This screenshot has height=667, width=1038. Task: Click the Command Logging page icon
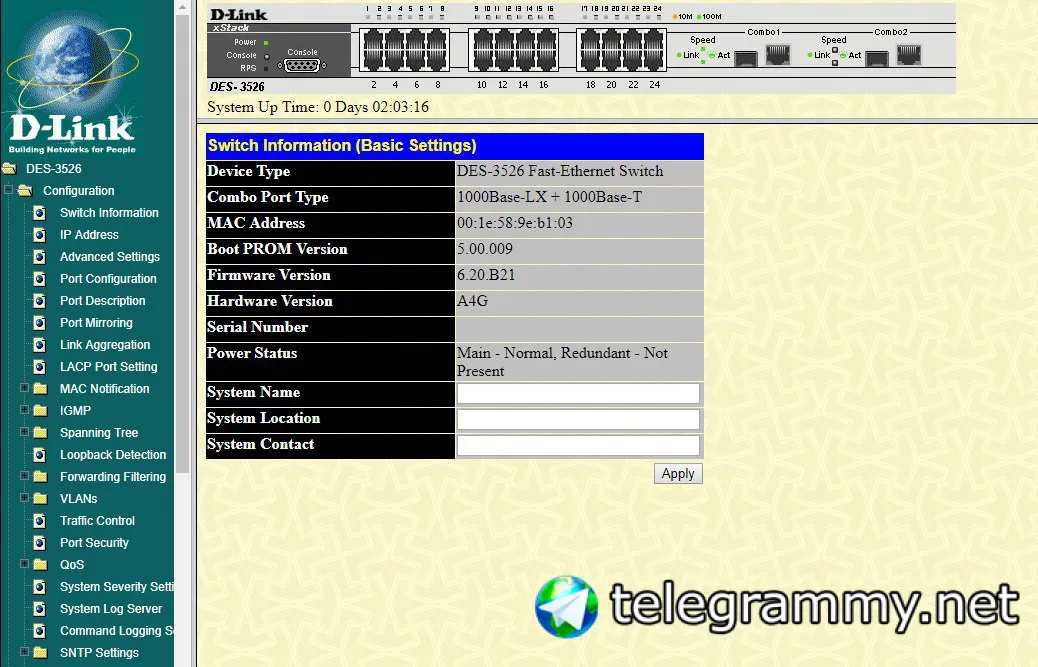click(x=40, y=631)
